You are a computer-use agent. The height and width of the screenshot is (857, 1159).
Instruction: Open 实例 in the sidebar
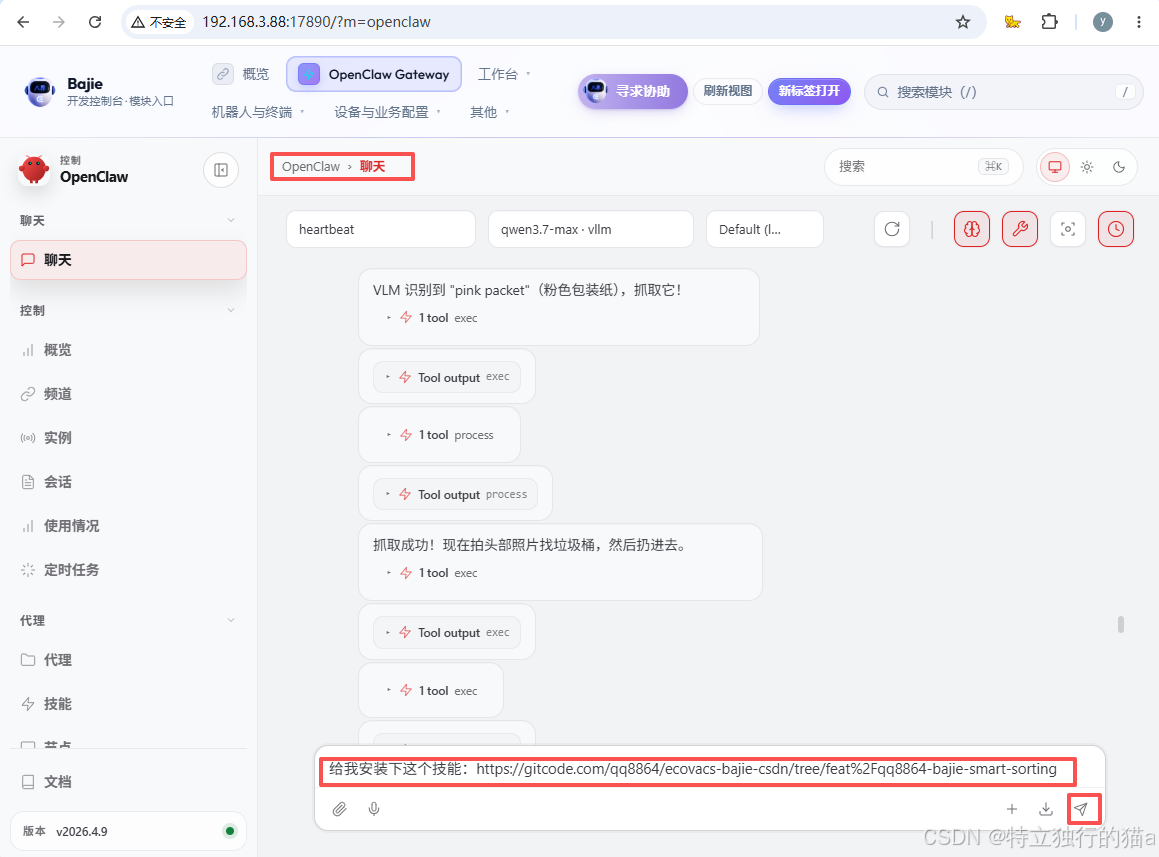128,438
